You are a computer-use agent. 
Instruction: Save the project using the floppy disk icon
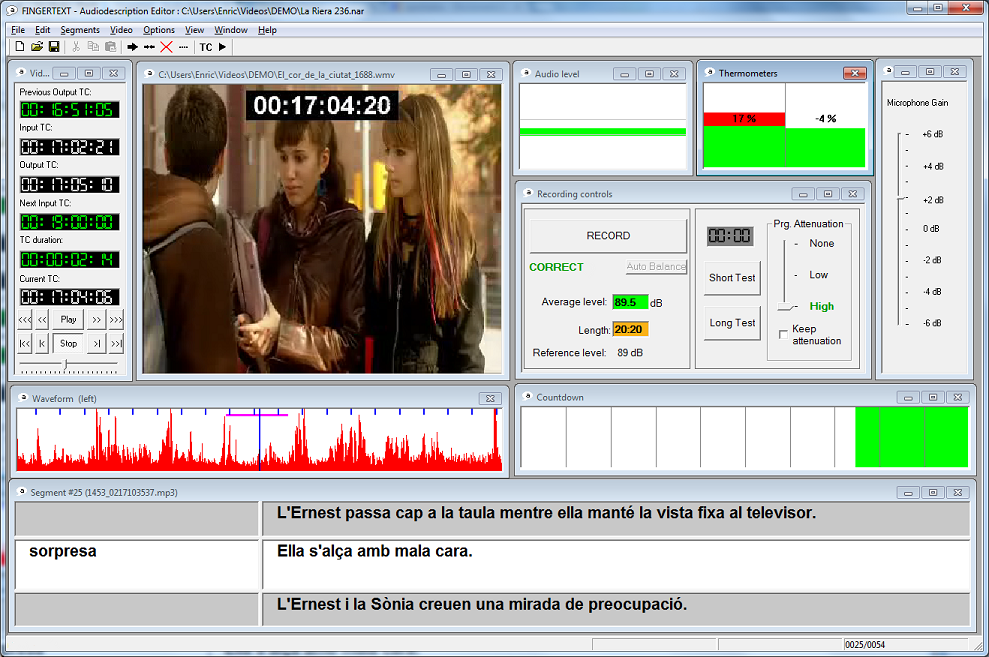(54, 47)
